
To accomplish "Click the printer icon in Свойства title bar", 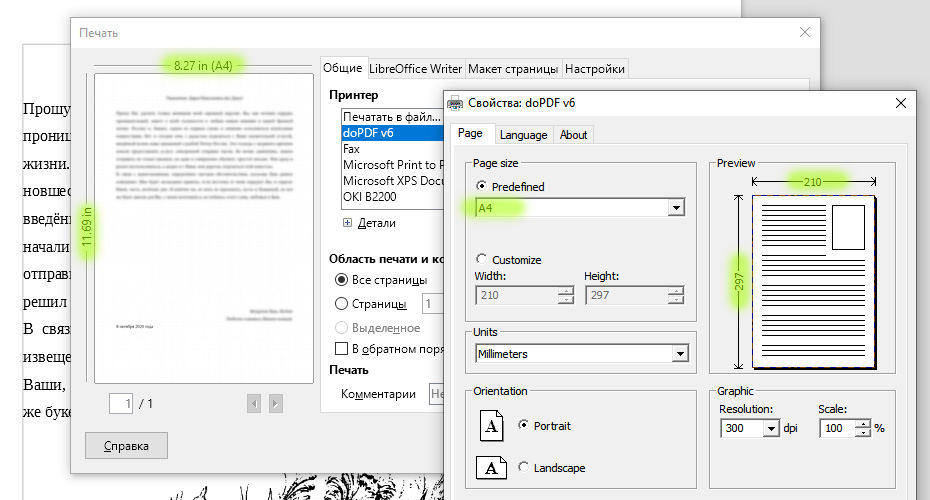I will pyautogui.click(x=455, y=102).
